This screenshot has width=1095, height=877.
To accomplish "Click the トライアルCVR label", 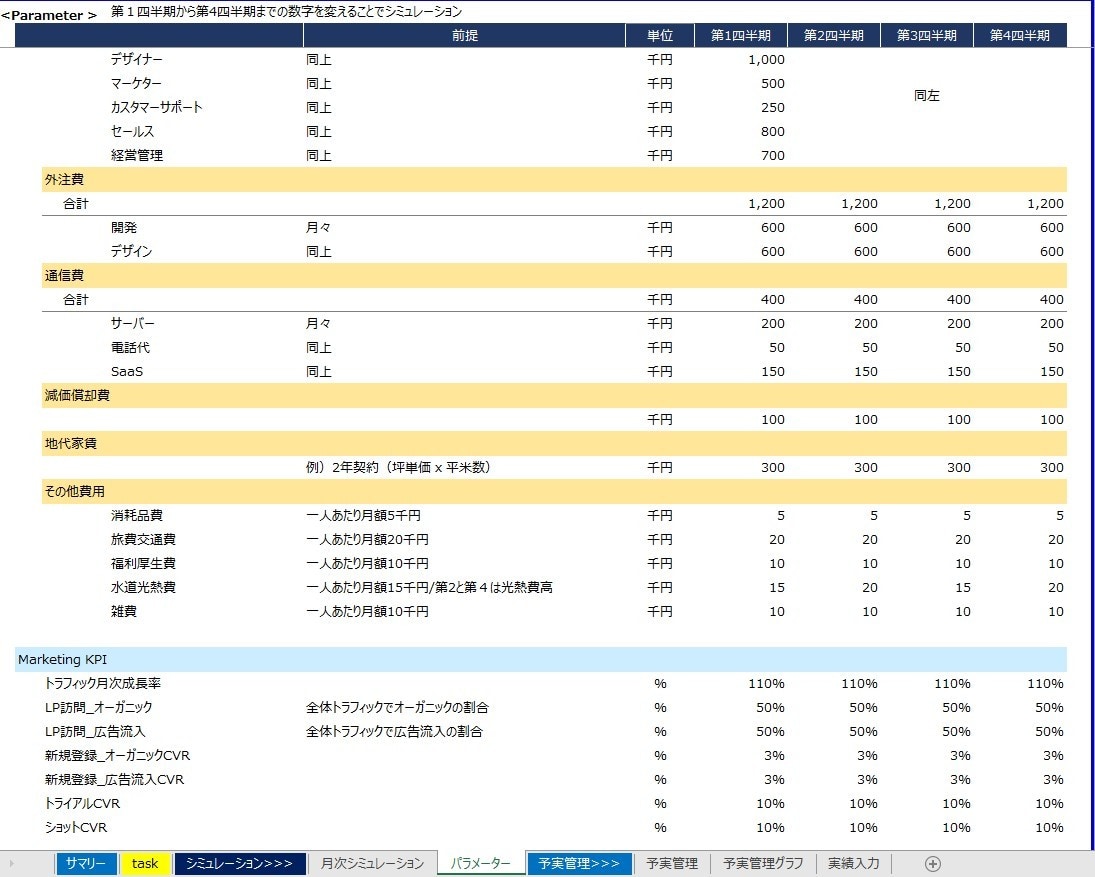I will point(82,804).
